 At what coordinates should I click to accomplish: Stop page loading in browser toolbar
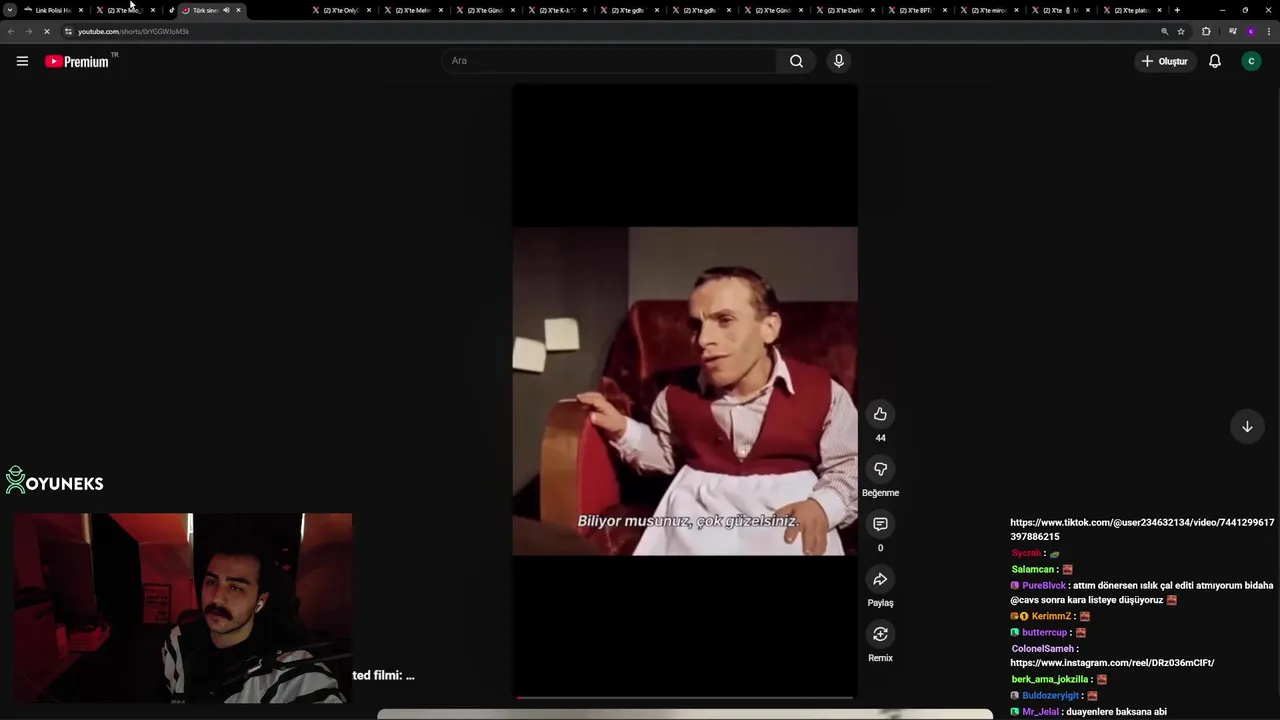pos(47,31)
